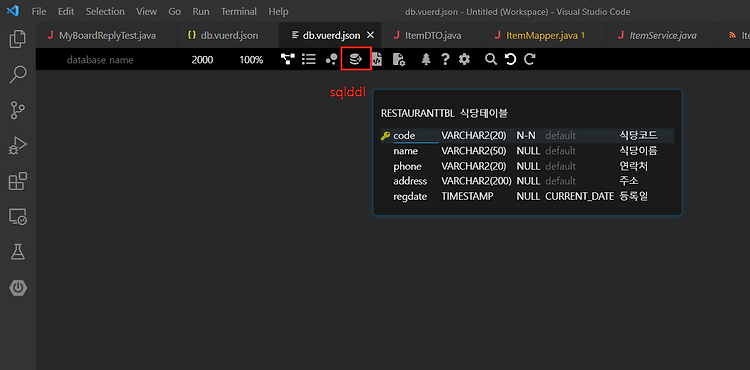
Task: Toggle the N-N constraint on code column
Action: pos(526,136)
